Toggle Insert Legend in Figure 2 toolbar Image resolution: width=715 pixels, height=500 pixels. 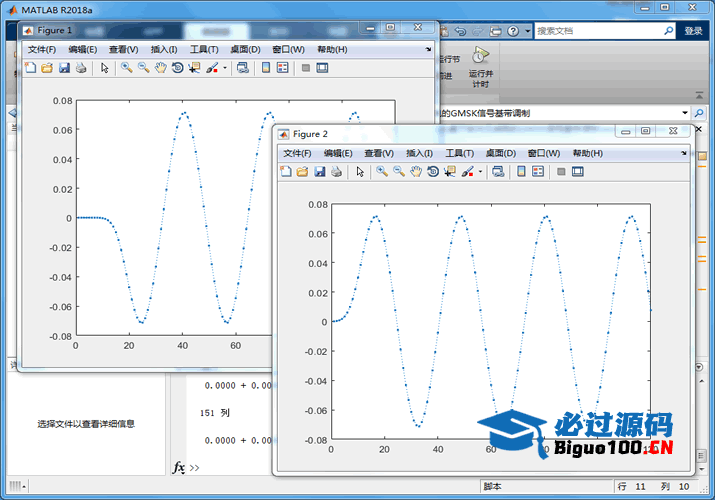538,172
